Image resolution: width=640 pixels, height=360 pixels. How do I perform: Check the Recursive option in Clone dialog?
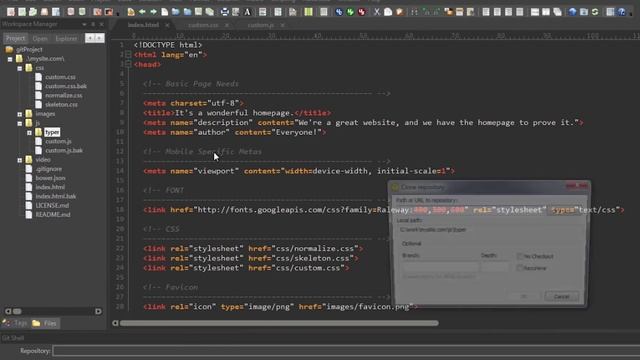520,268
